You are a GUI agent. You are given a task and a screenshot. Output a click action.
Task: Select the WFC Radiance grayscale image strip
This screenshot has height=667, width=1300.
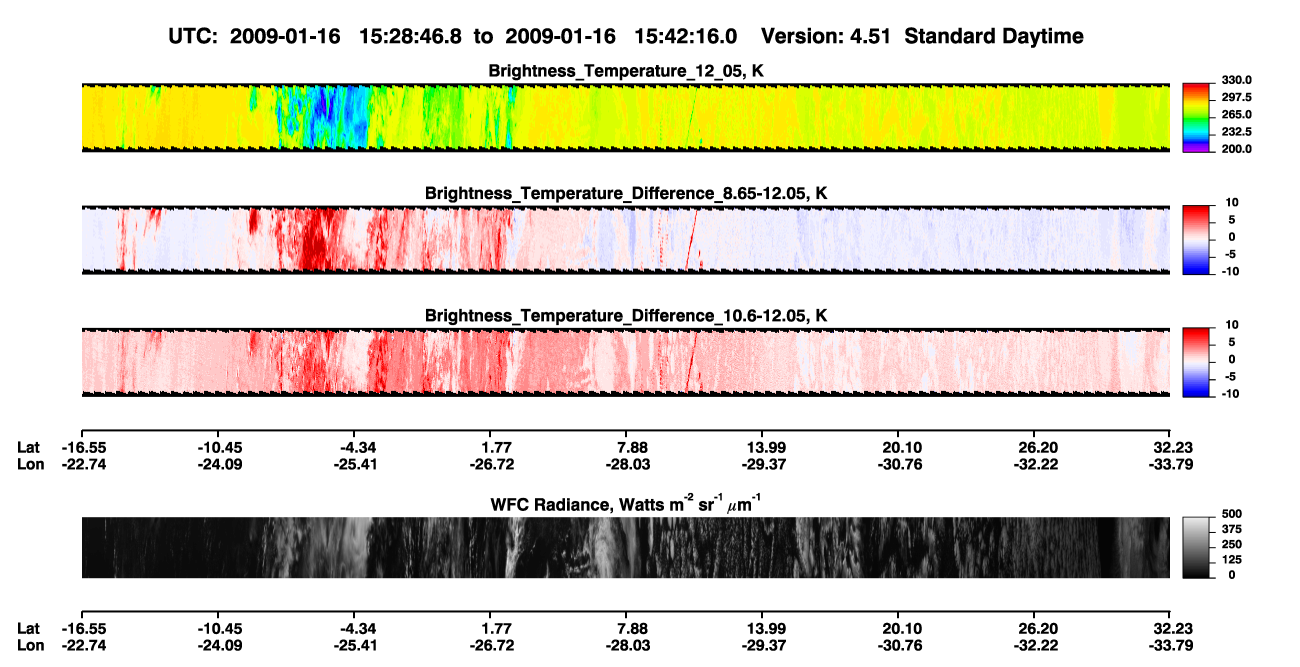625,547
